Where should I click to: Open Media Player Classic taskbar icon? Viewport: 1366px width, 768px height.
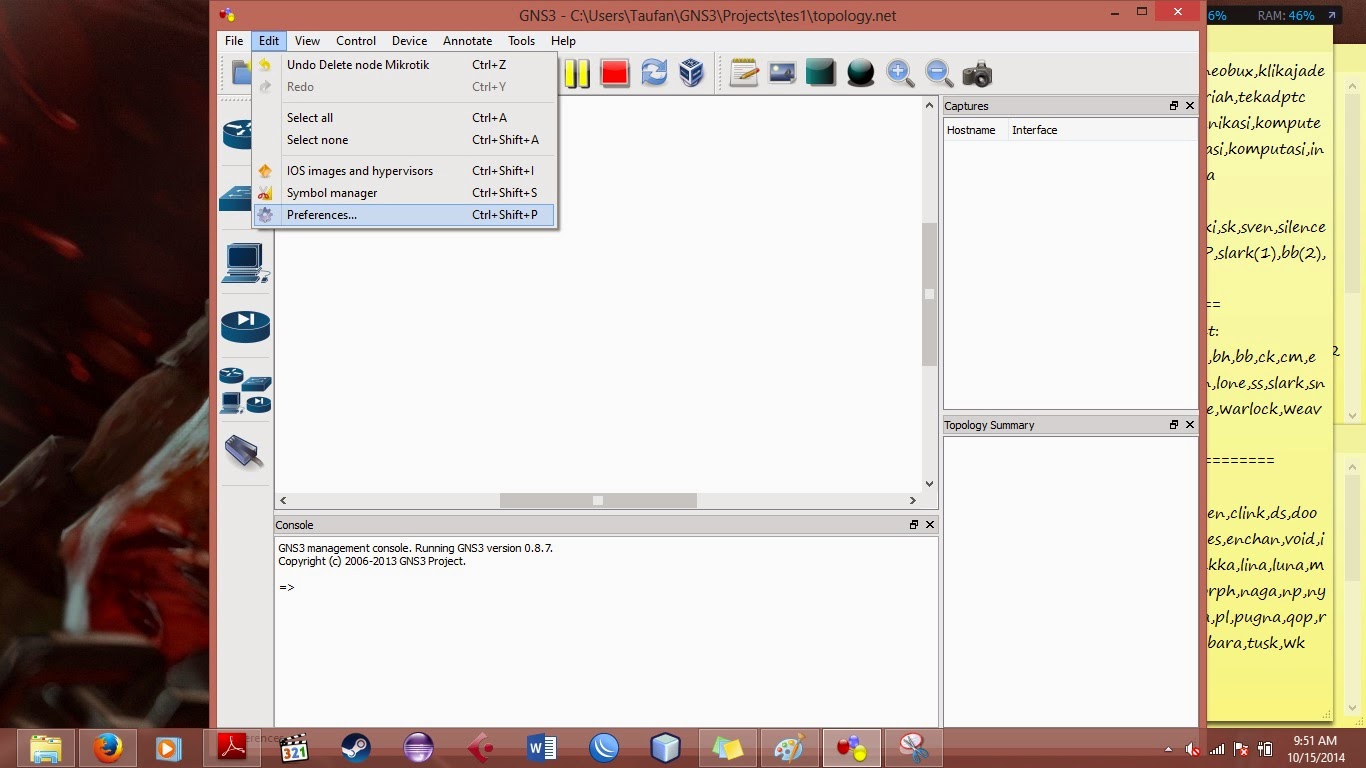point(294,748)
